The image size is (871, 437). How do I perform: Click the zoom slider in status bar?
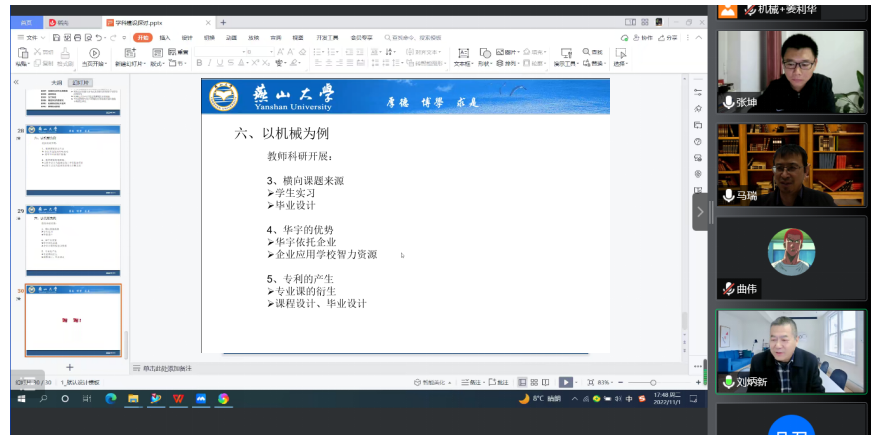[654, 382]
